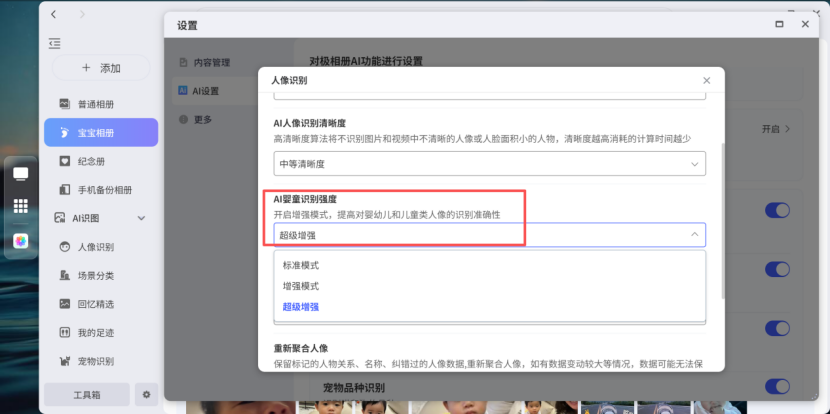Close the 人像识别 dialog
830x414 pixels.
707,80
